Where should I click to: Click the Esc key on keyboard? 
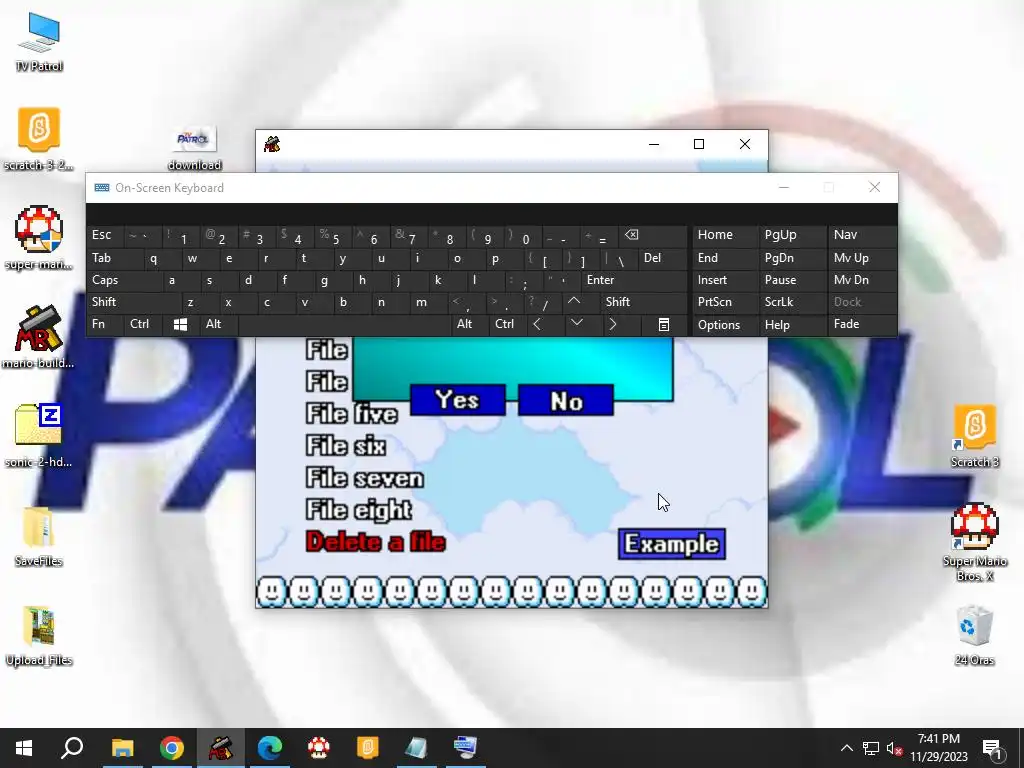point(104,236)
